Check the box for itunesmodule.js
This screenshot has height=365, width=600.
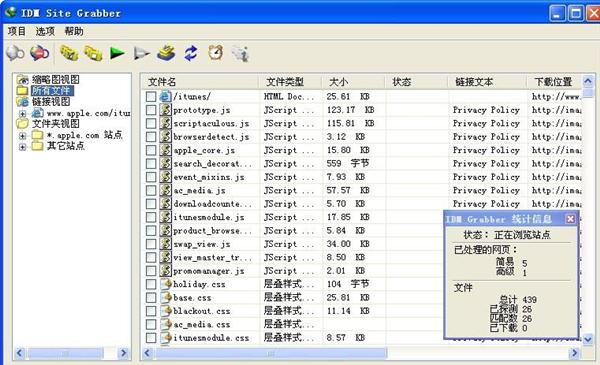151,217
